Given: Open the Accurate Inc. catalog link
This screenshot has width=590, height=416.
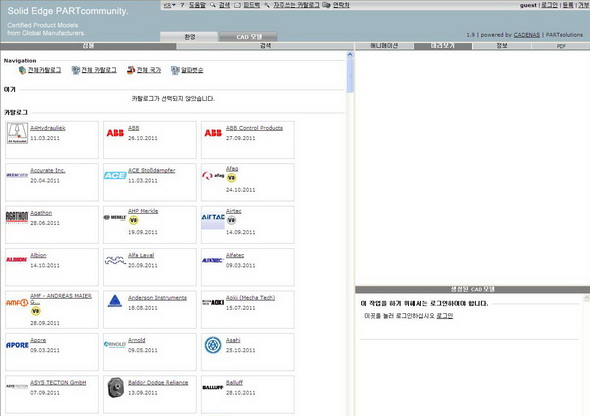Looking at the screenshot, I should [47, 170].
